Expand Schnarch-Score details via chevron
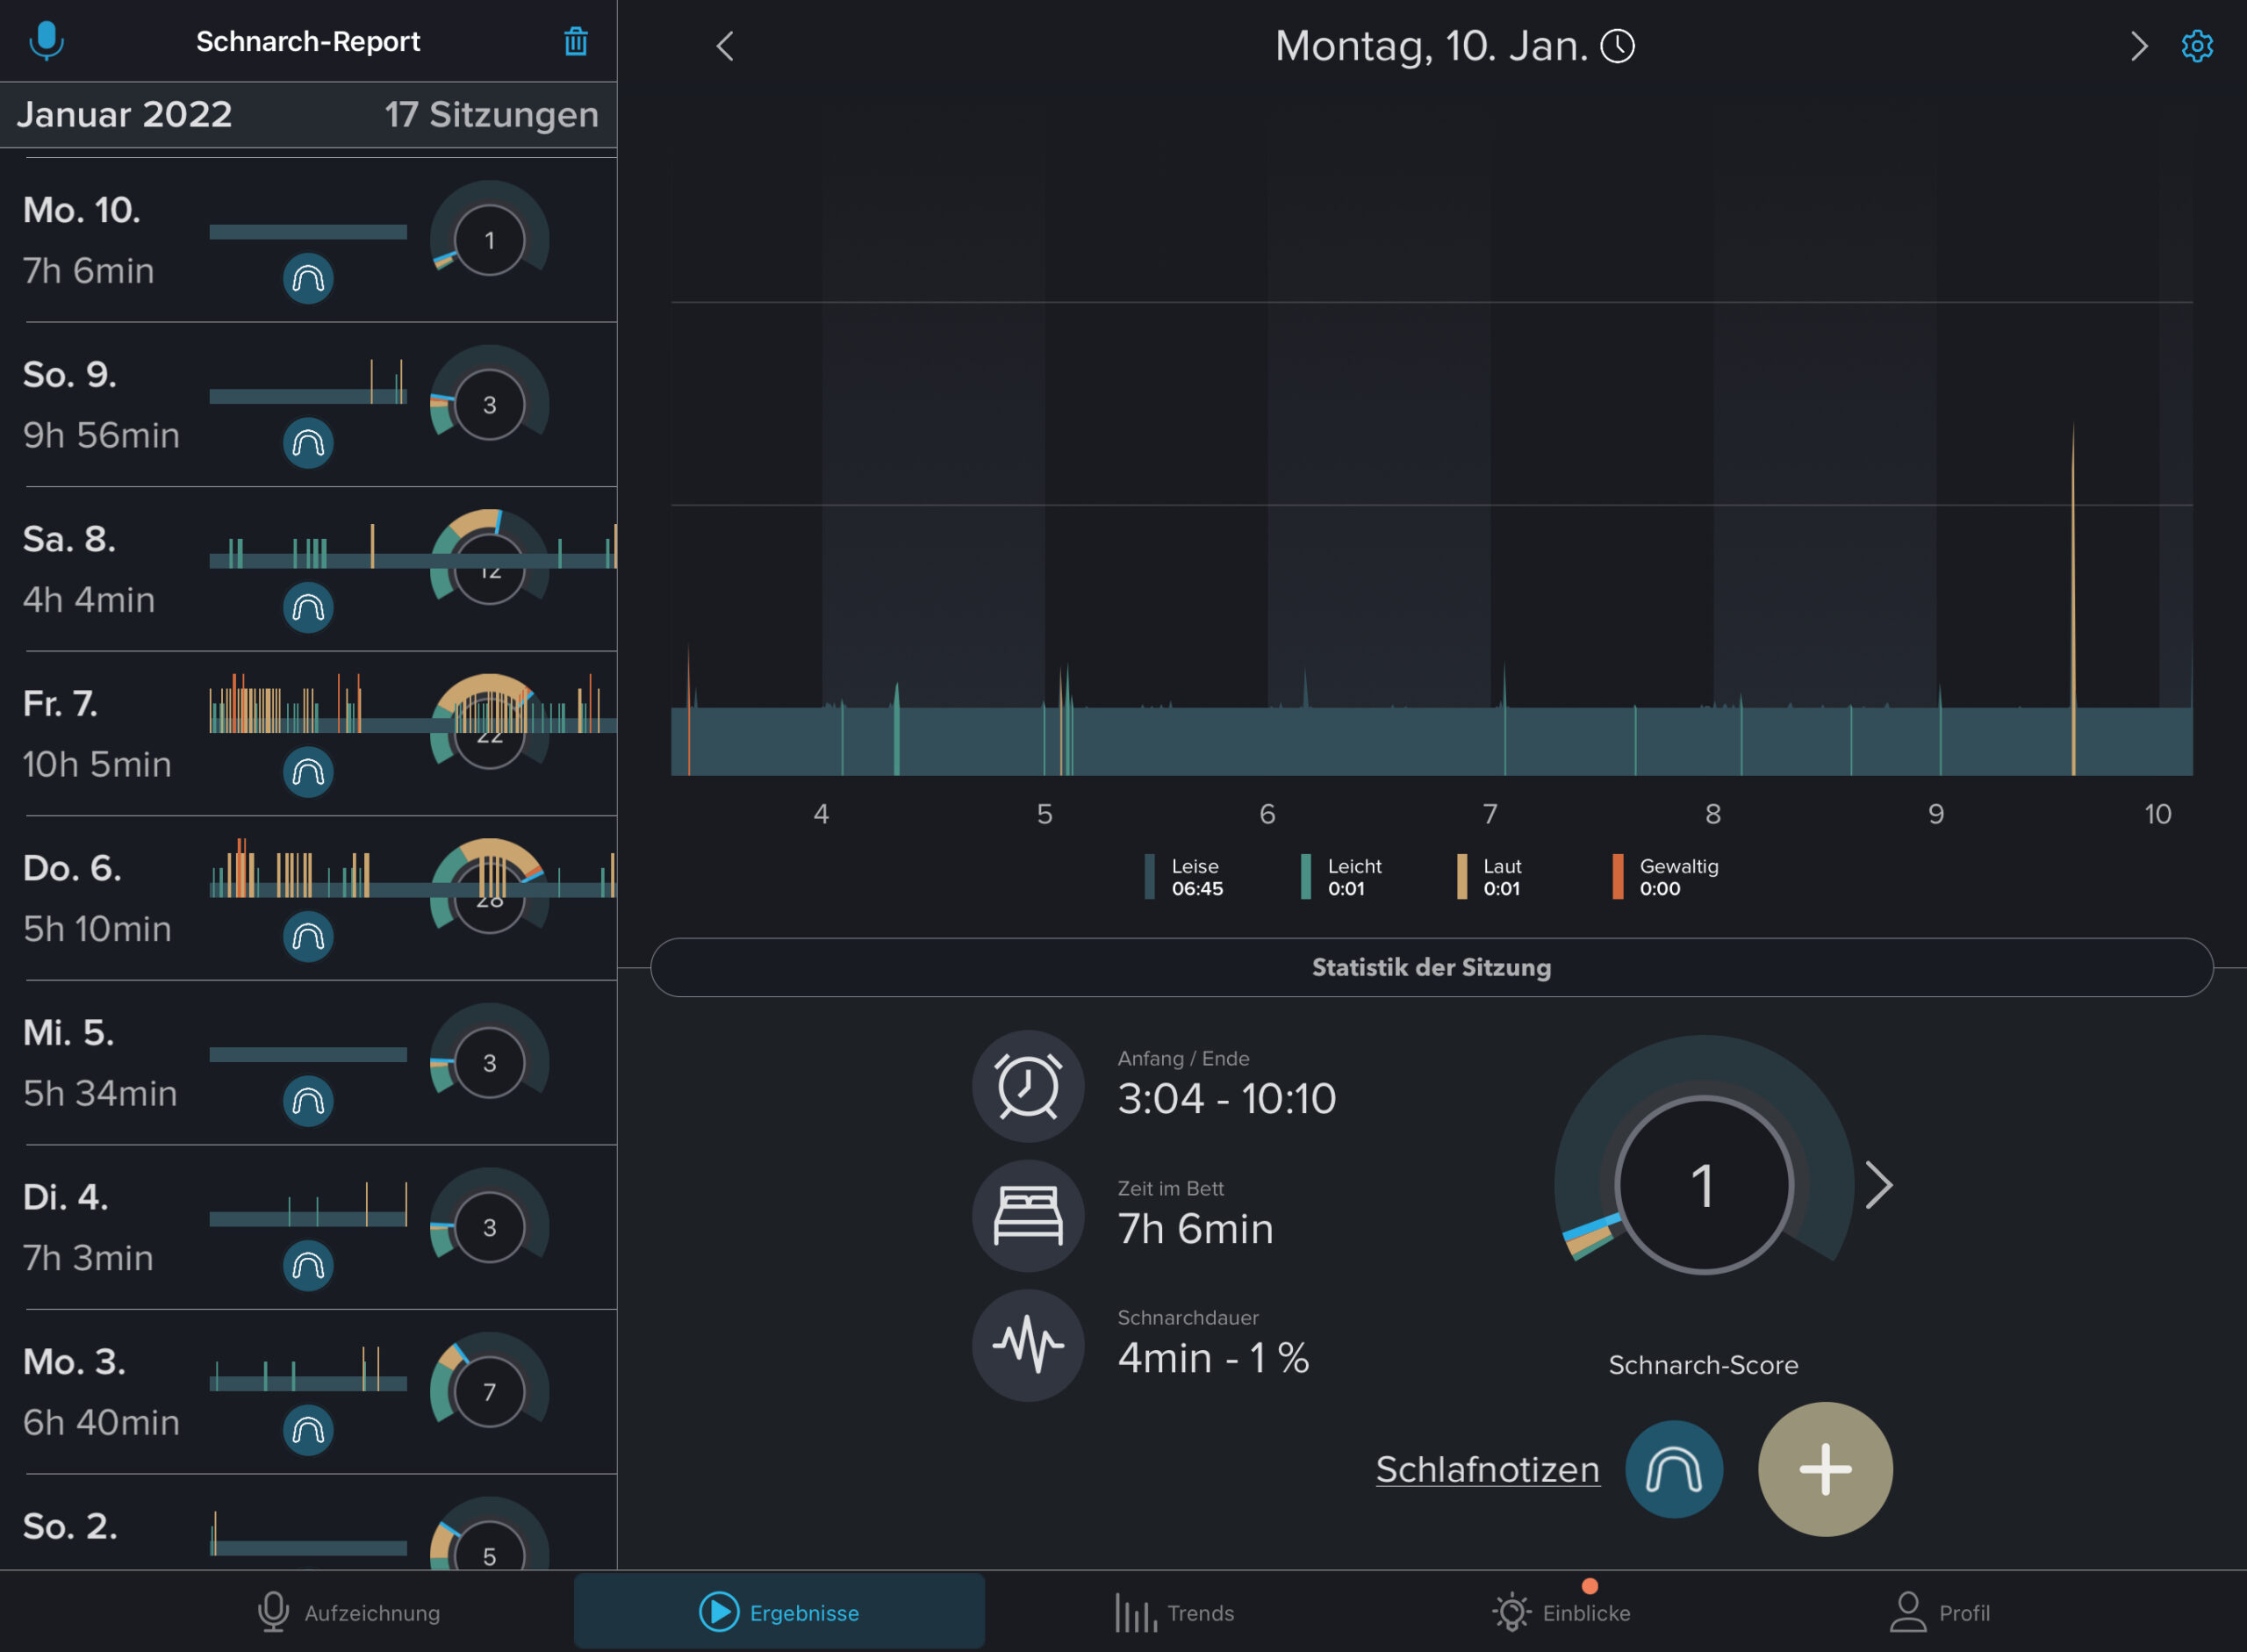The width and height of the screenshot is (2247, 1652). pyautogui.click(x=1879, y=1186)
